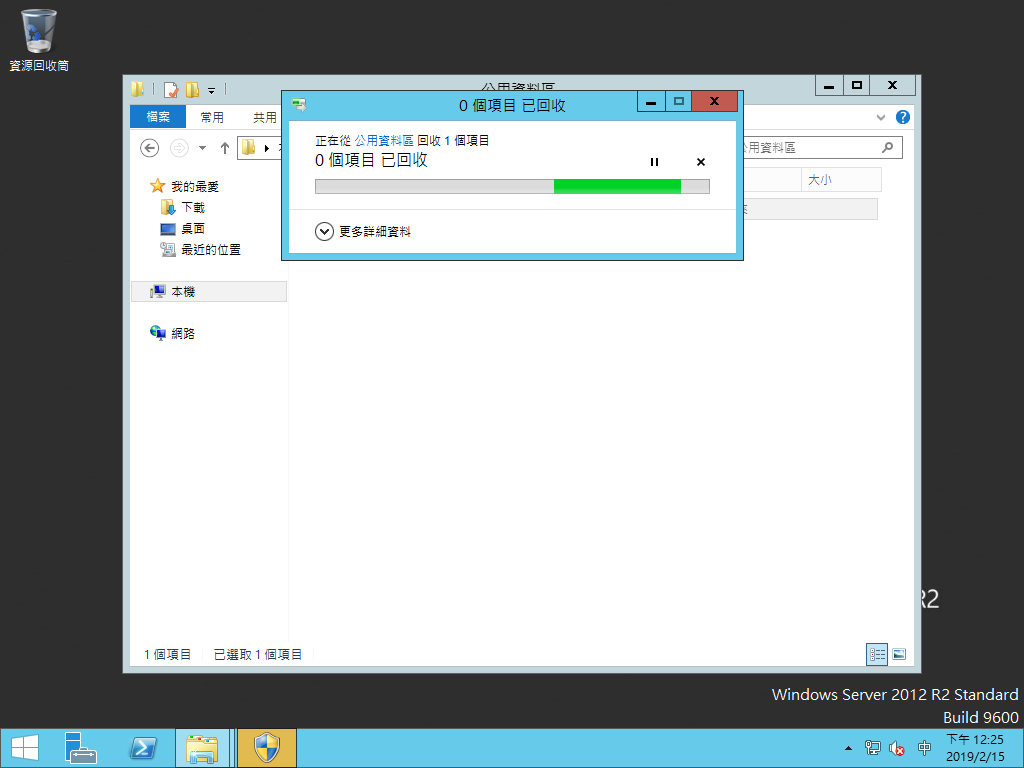Screen dimensions: 1024x768
Task: Open the Recycle Bin desktop icon
Action: [x=39, y=40]
